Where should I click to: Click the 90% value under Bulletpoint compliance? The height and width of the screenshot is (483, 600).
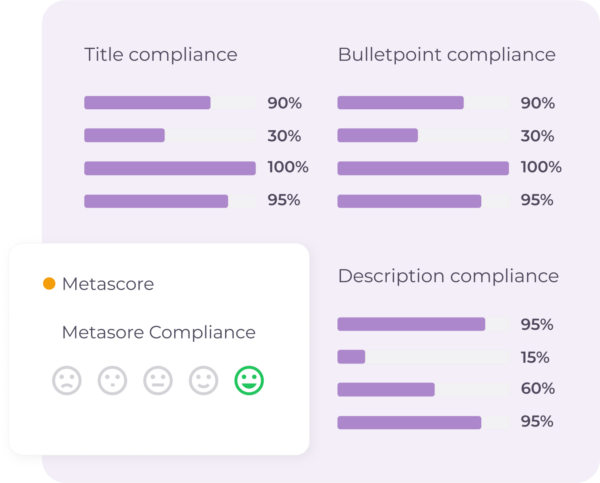(x=538, y=103)
